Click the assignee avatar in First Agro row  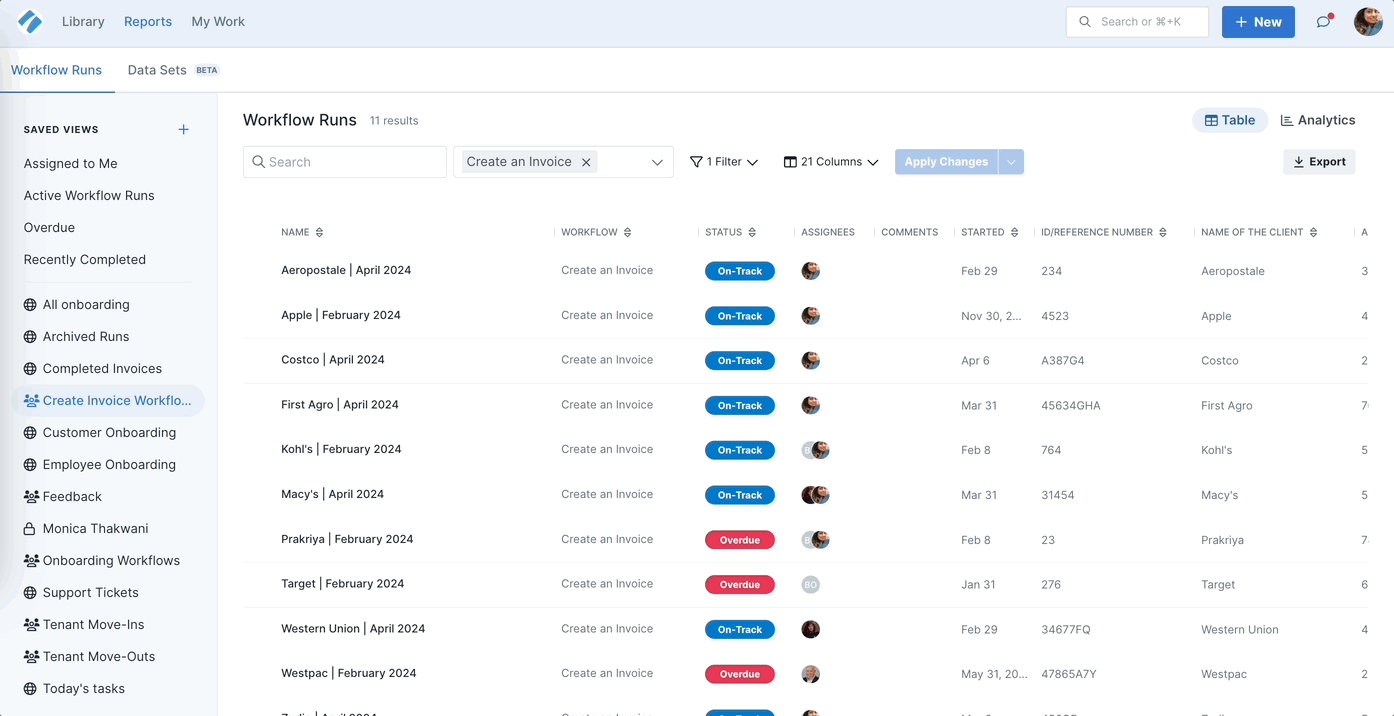coord(811,405)
